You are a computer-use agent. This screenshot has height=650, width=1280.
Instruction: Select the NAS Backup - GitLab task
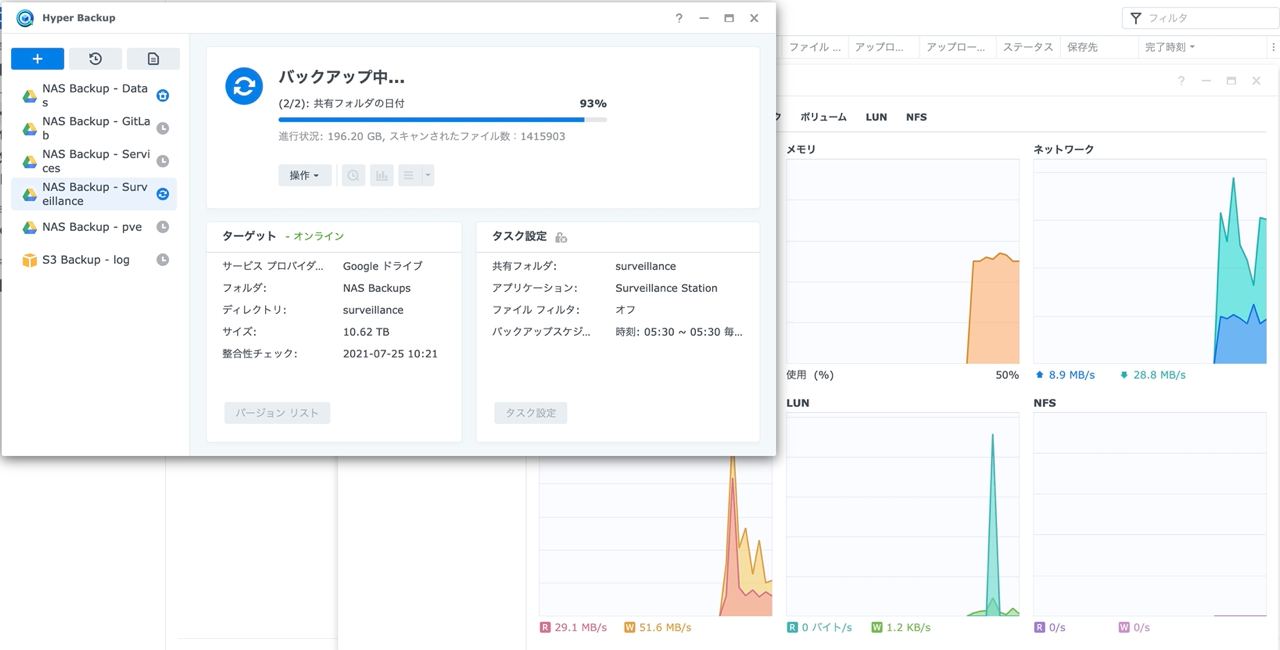coord(94,128)
